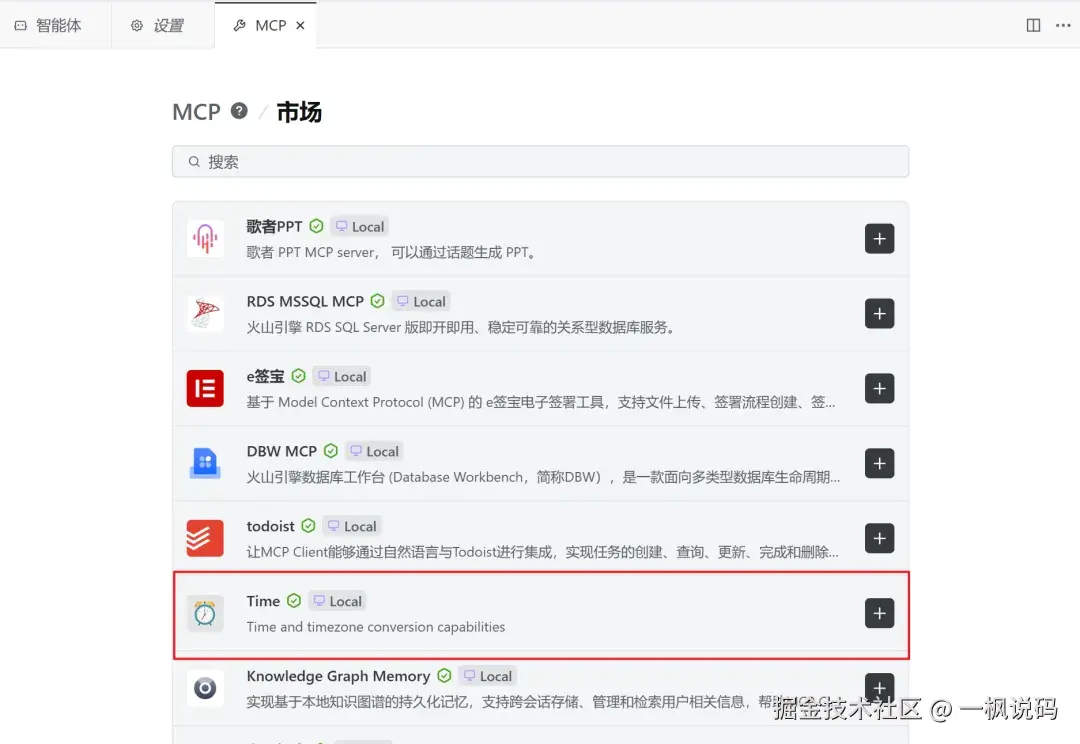1080x744 pixels.
Task: Close the MCP tab
Action: click(x=300, y=25)
